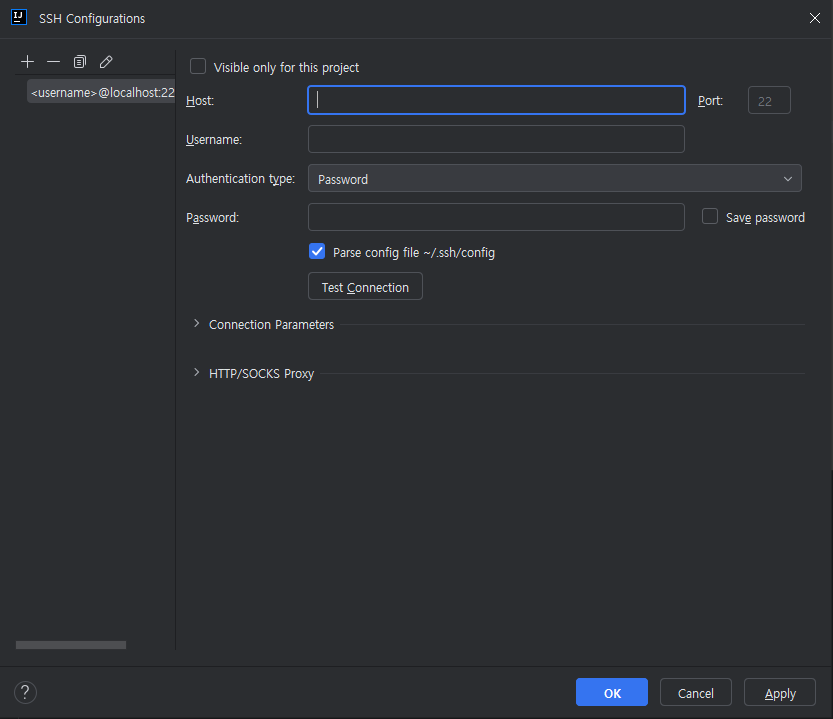This screenshot has width=833, height=719.
Task: Open help via question mark icon
Action: tap(25, 692)
